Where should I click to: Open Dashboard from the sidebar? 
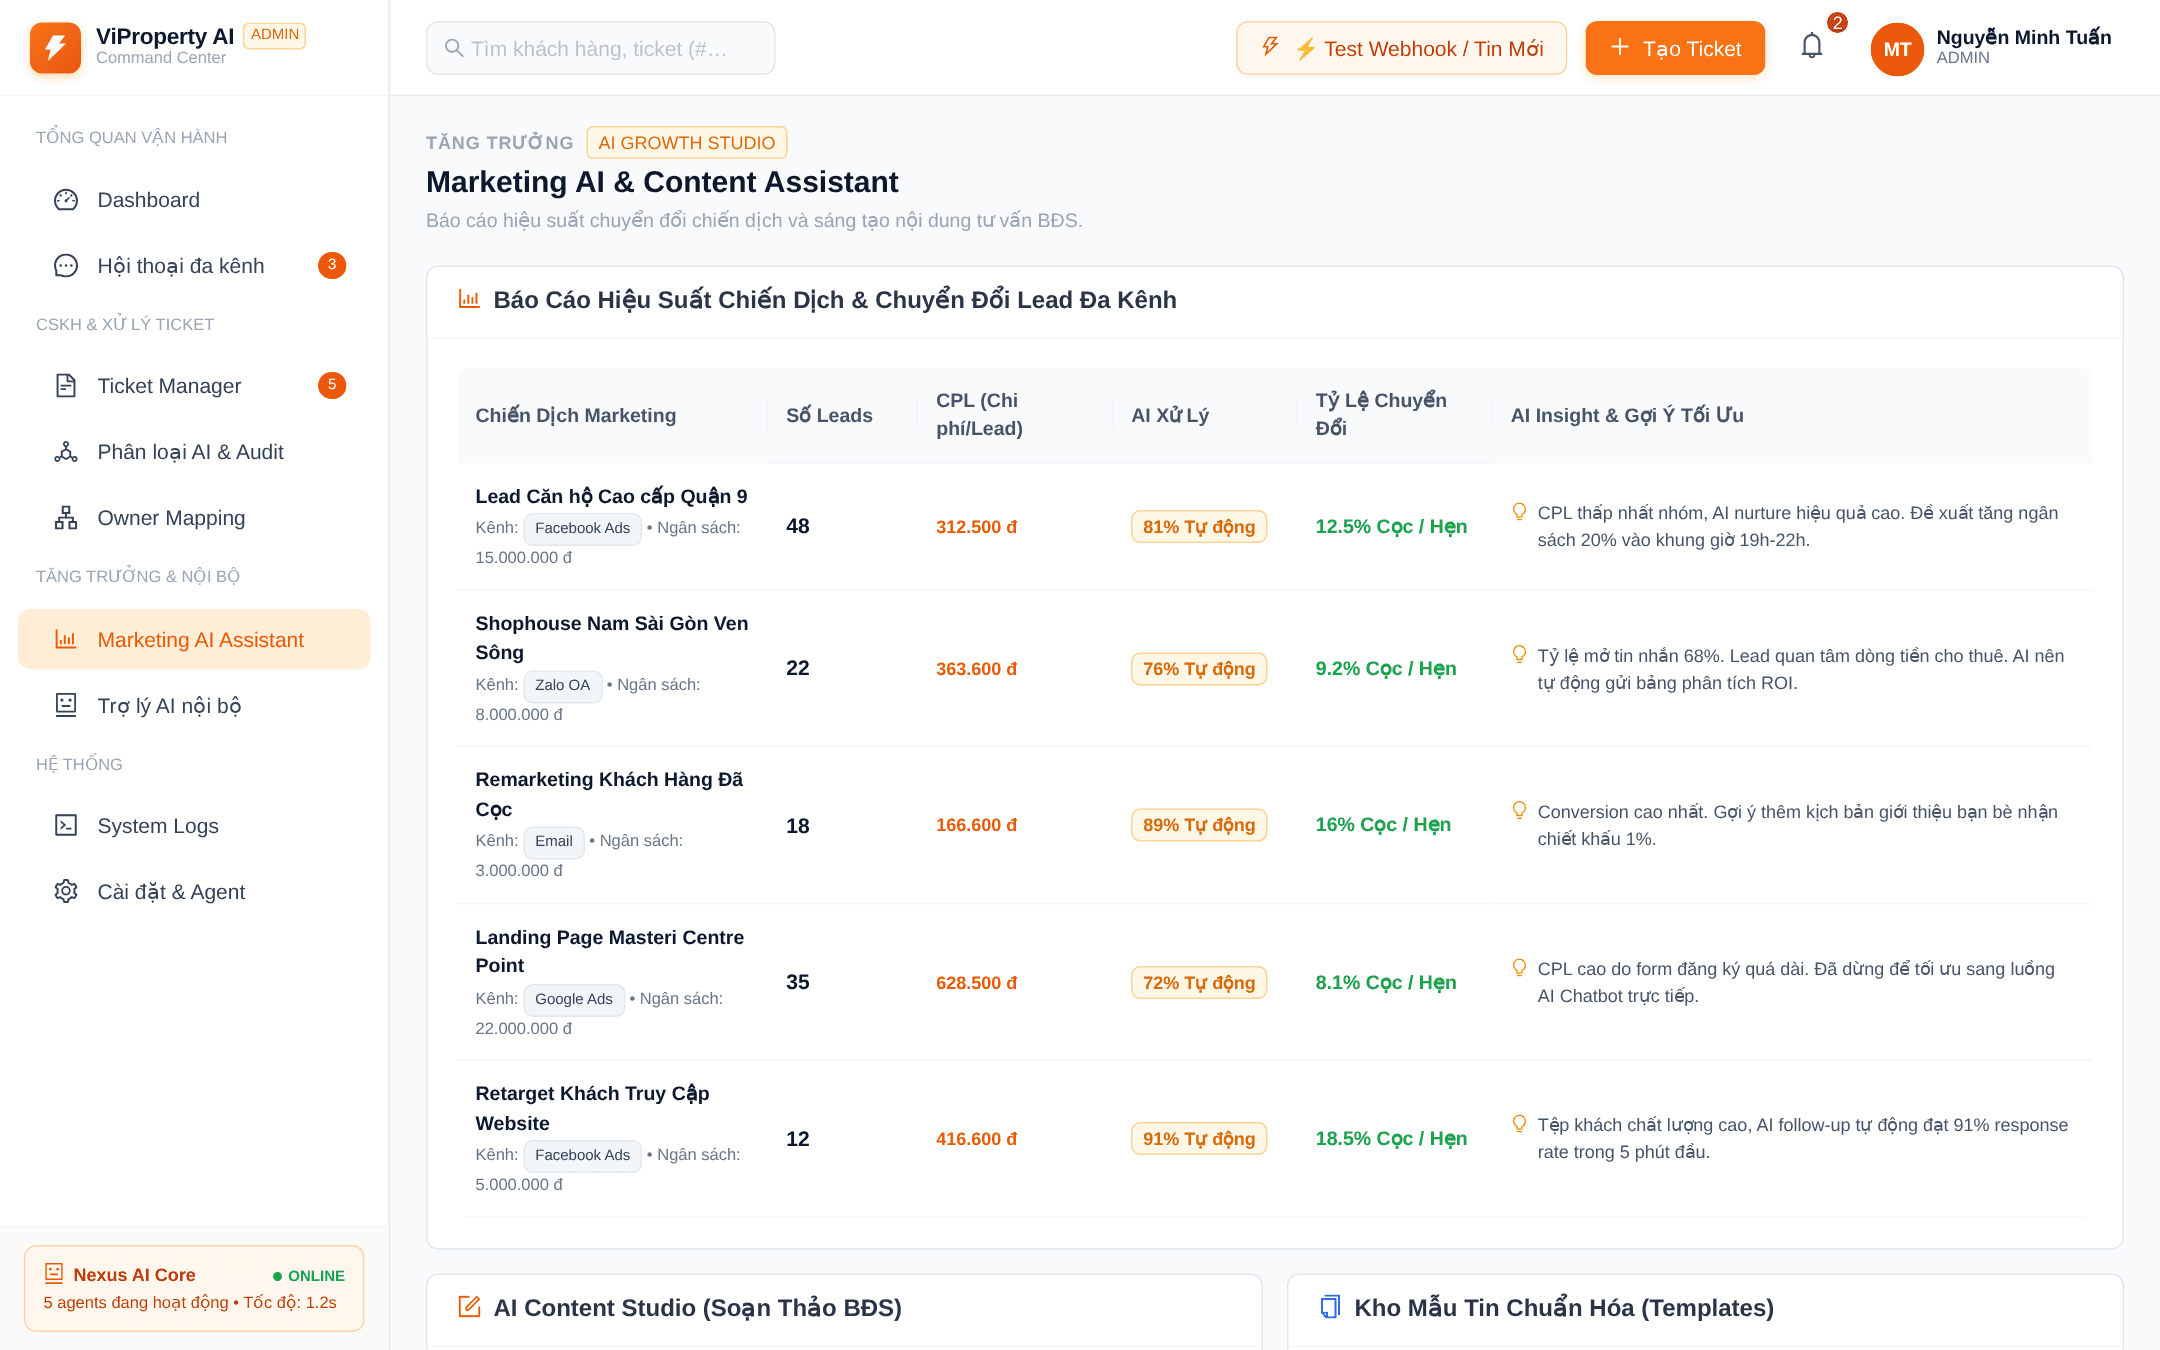(x=194, y=200)
